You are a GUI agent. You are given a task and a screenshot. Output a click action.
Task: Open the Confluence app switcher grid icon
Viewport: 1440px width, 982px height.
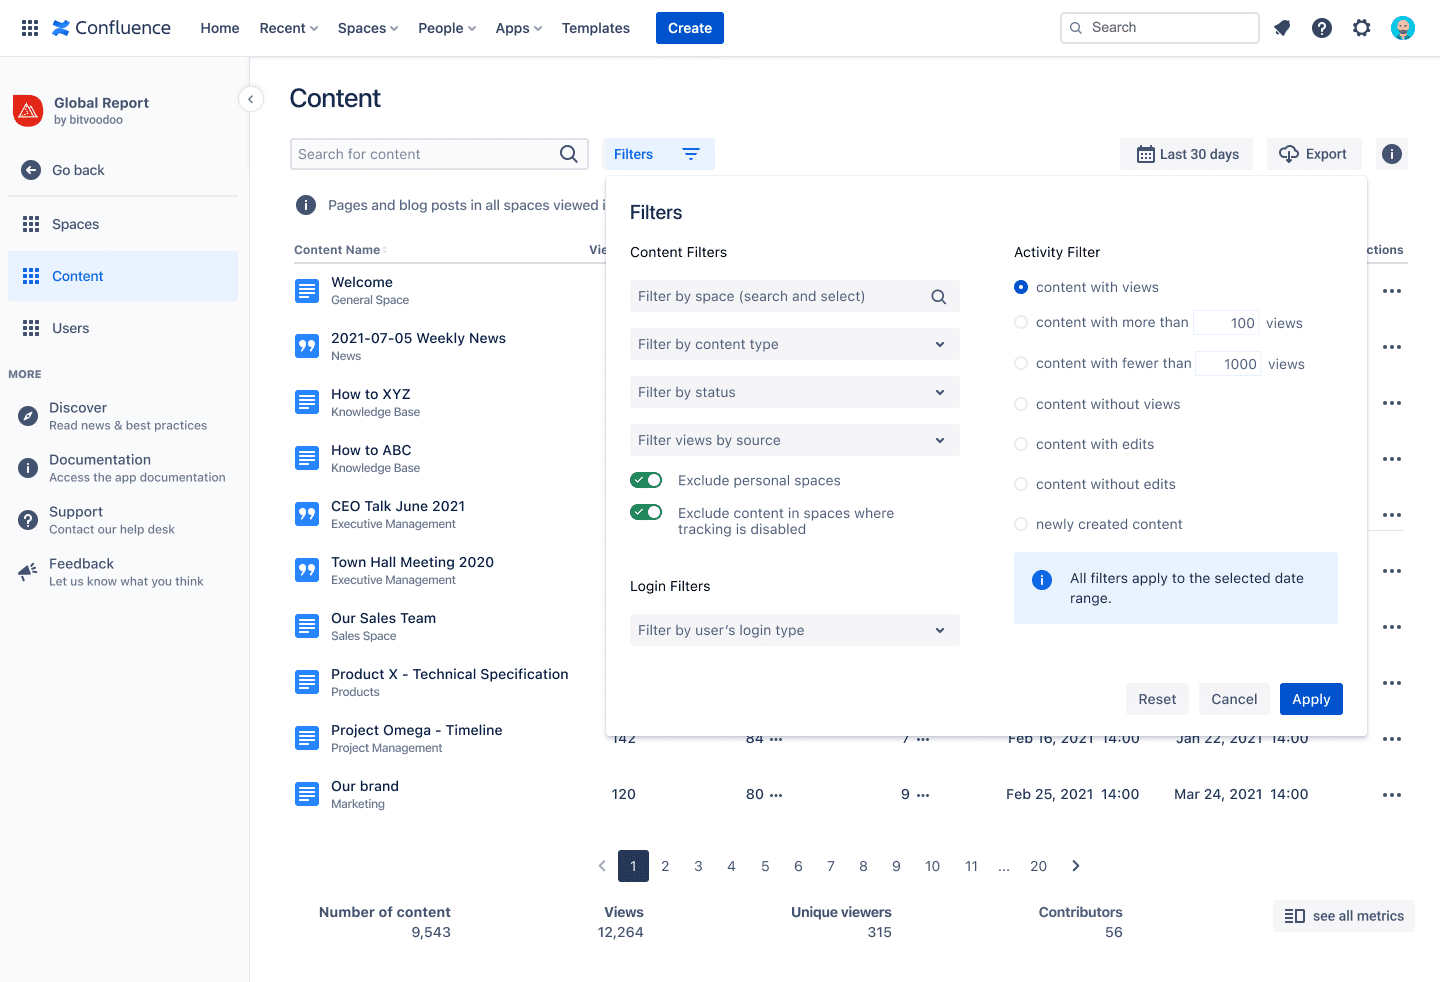29,27
